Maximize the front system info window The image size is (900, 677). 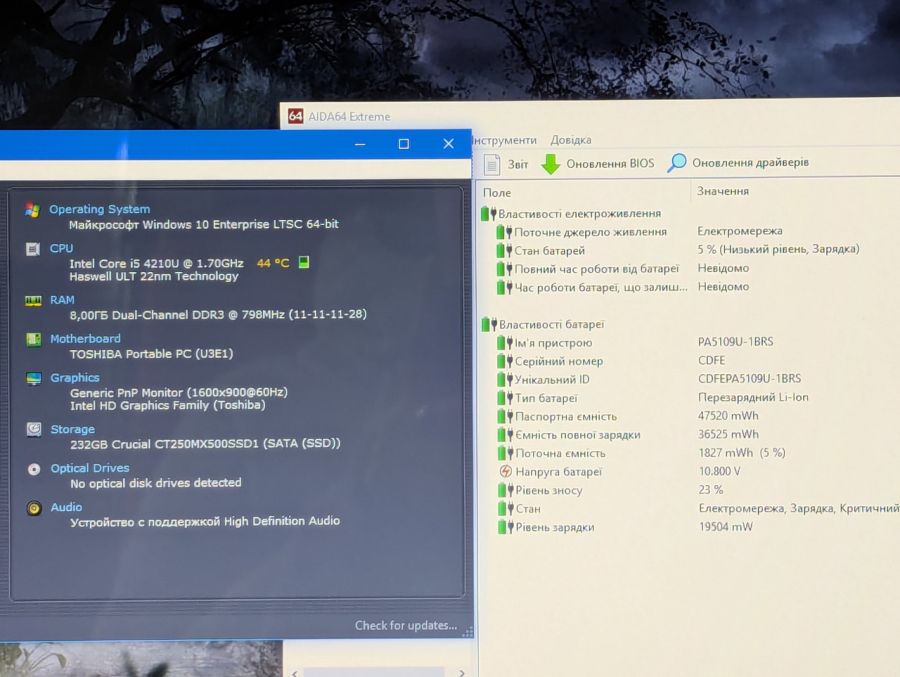click(404, 144)
